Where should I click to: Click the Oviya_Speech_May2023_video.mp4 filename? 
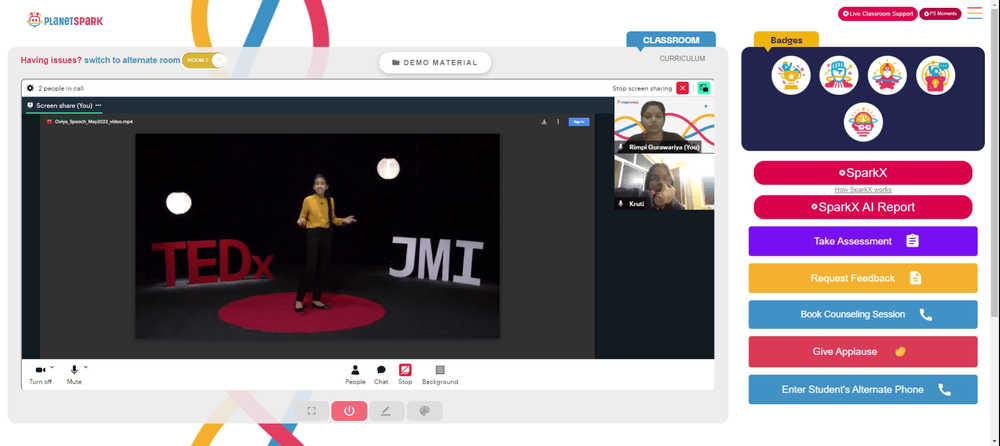point(94,121)
